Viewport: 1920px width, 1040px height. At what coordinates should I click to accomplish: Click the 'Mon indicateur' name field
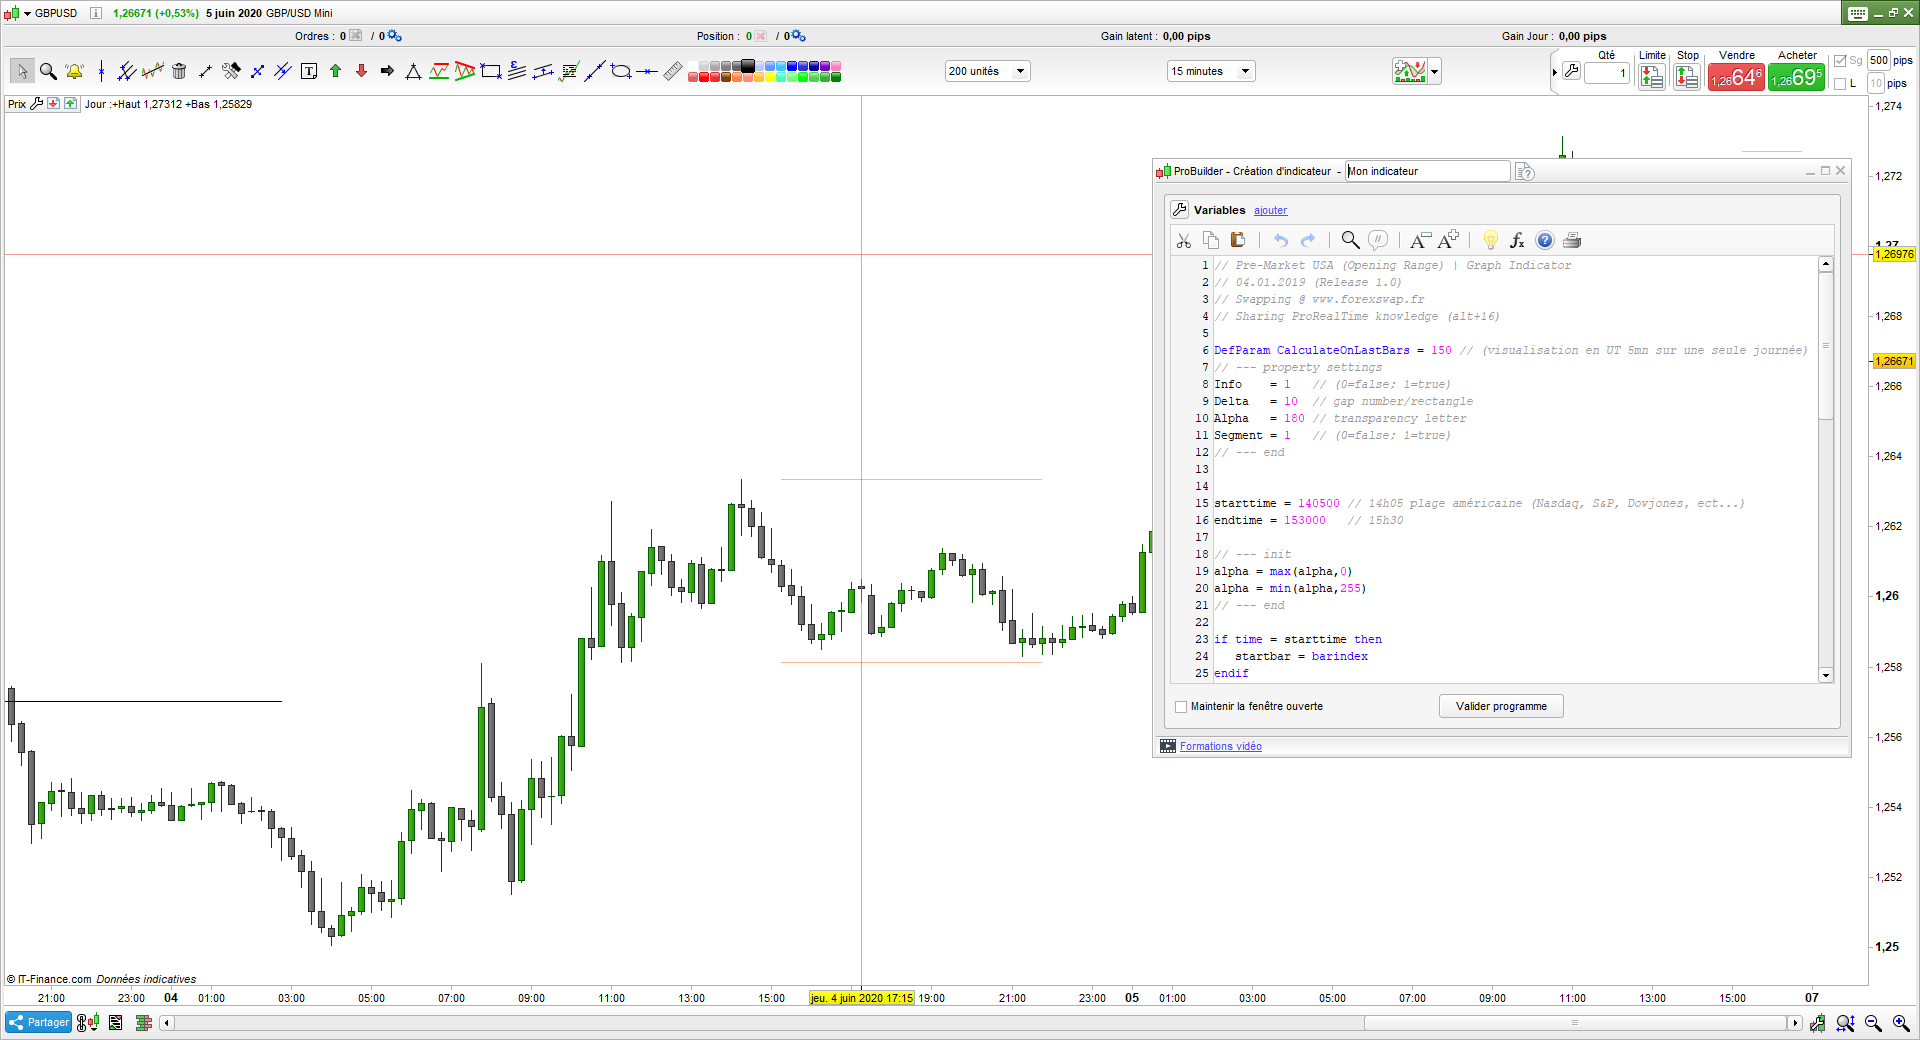tap(1427, 171)
